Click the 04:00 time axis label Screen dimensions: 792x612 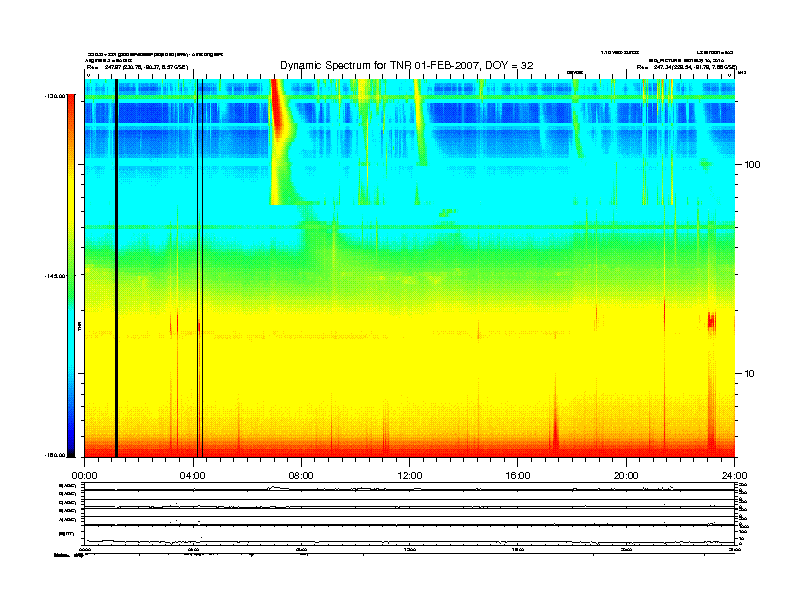coord(193,476)
